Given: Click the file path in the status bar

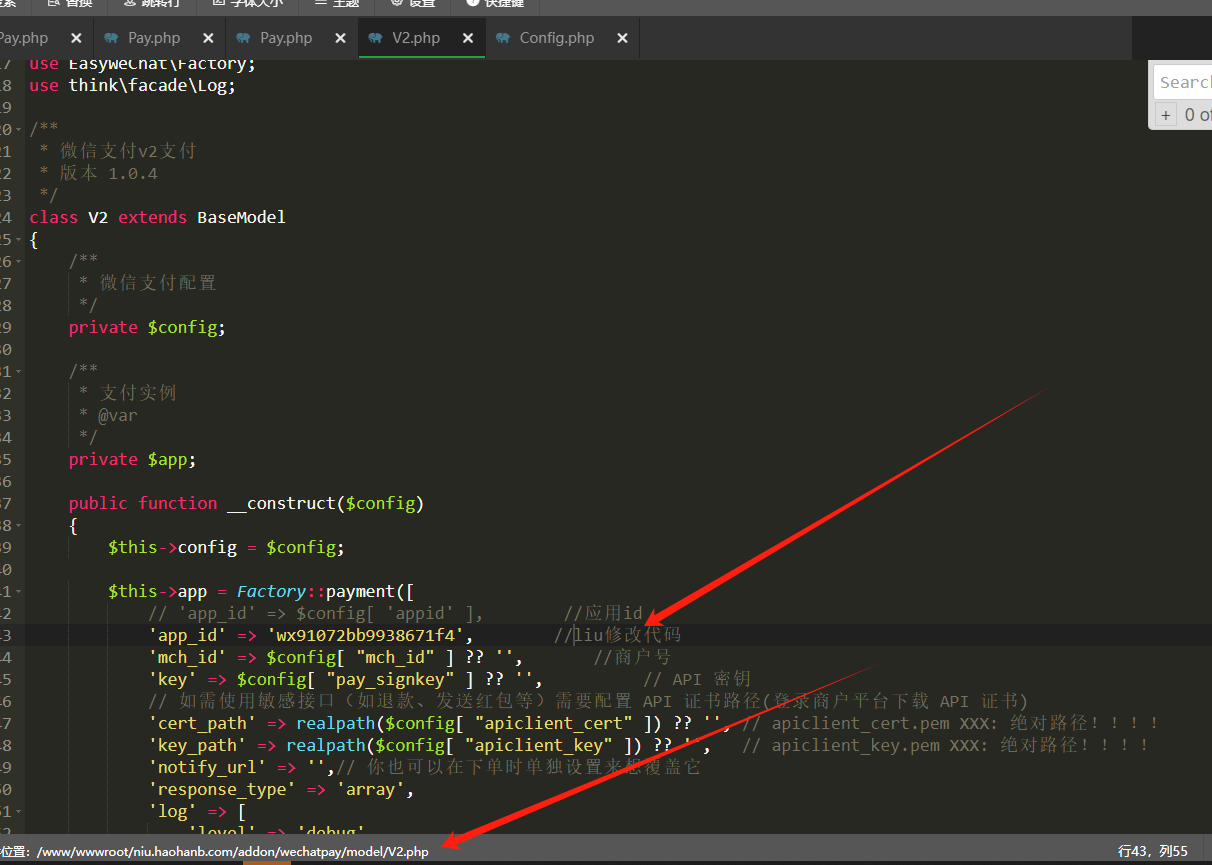Looking at the screenshot, I should 232,852.
